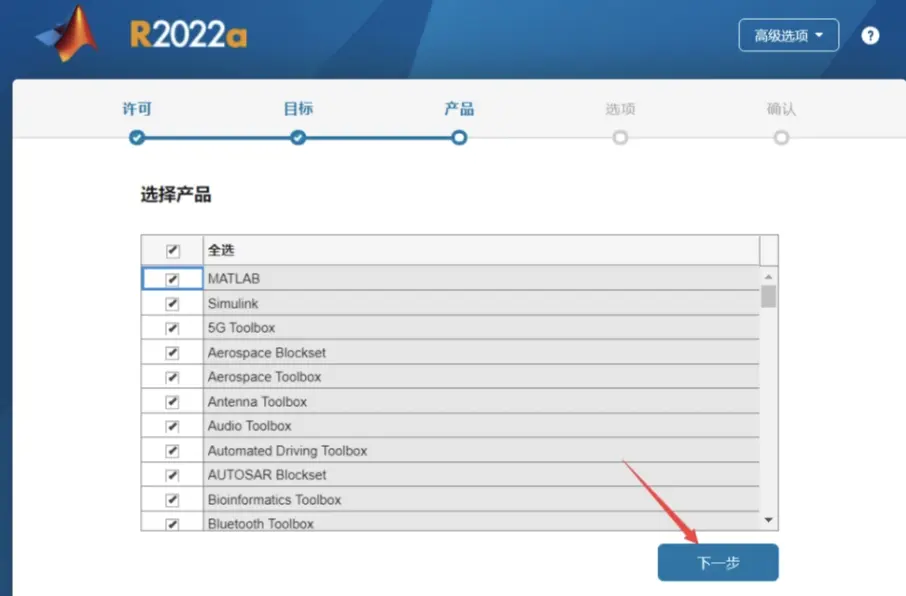Toggle the Bluetooth Toolbox checkbox

click(x=172, y=524)
